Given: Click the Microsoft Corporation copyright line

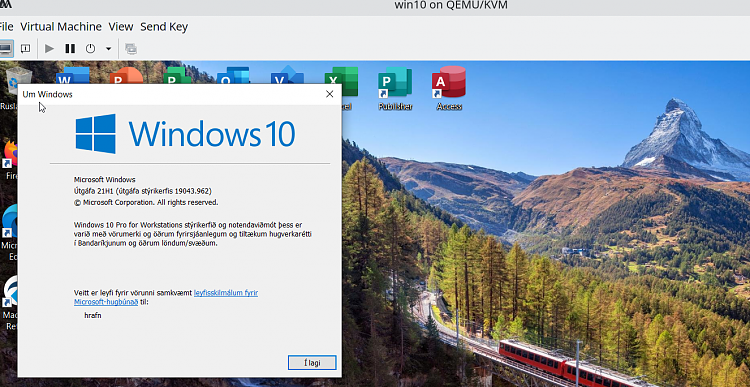Looking at the screenshot, I should [x=146, y=202].
